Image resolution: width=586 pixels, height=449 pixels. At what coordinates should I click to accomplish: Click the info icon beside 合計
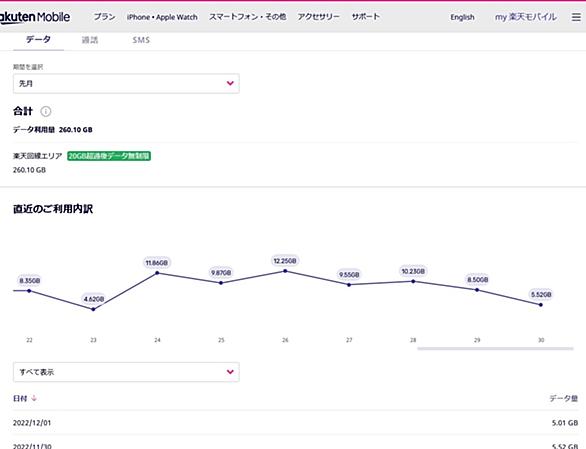[46, 111]
